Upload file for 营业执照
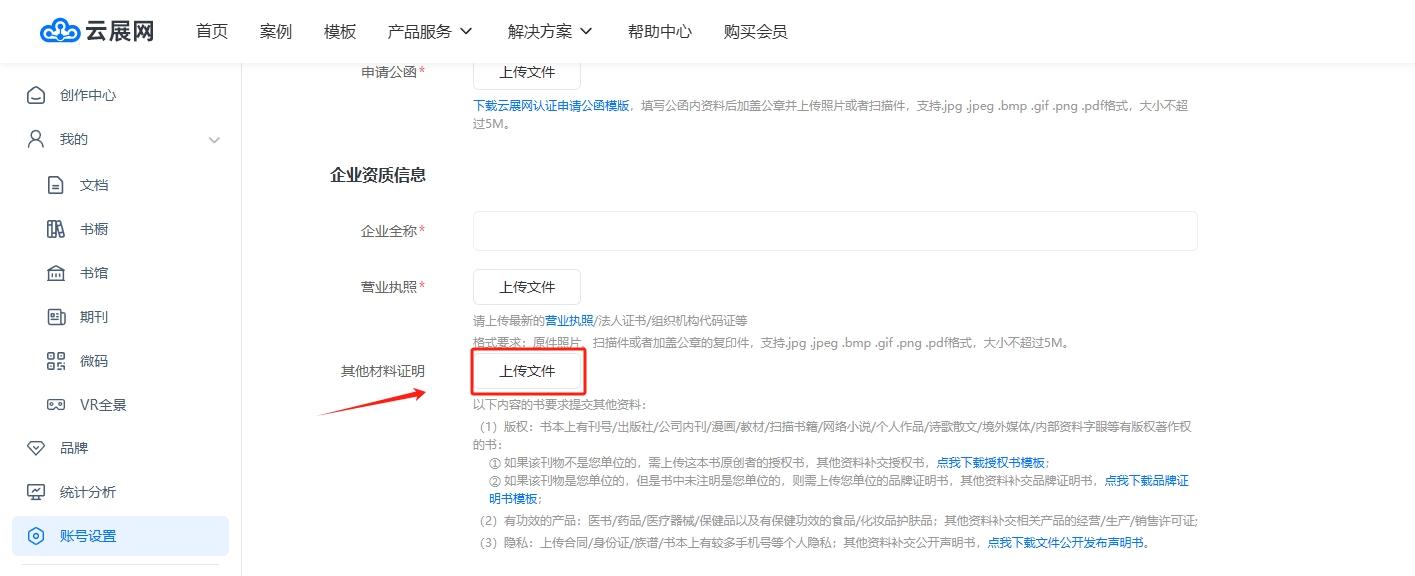The height and width of the screenshot is (576, 1415). (x=527, y=287)
